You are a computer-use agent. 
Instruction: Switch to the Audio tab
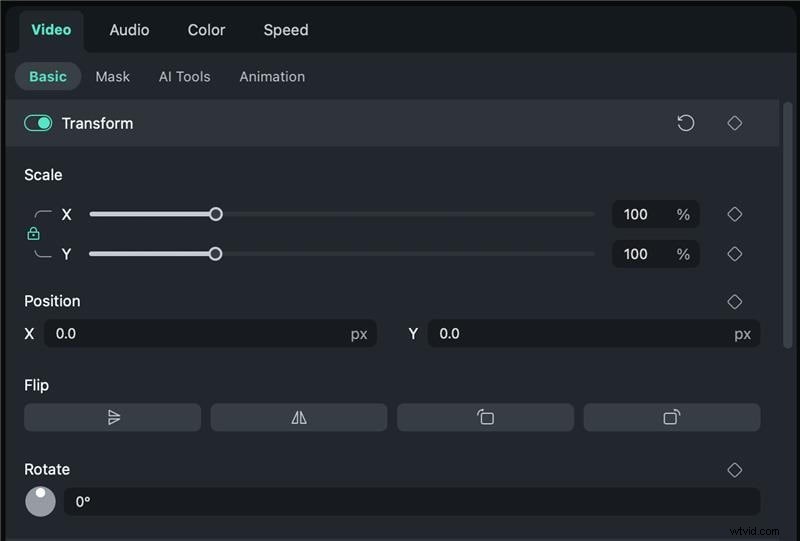pos(129,30)
